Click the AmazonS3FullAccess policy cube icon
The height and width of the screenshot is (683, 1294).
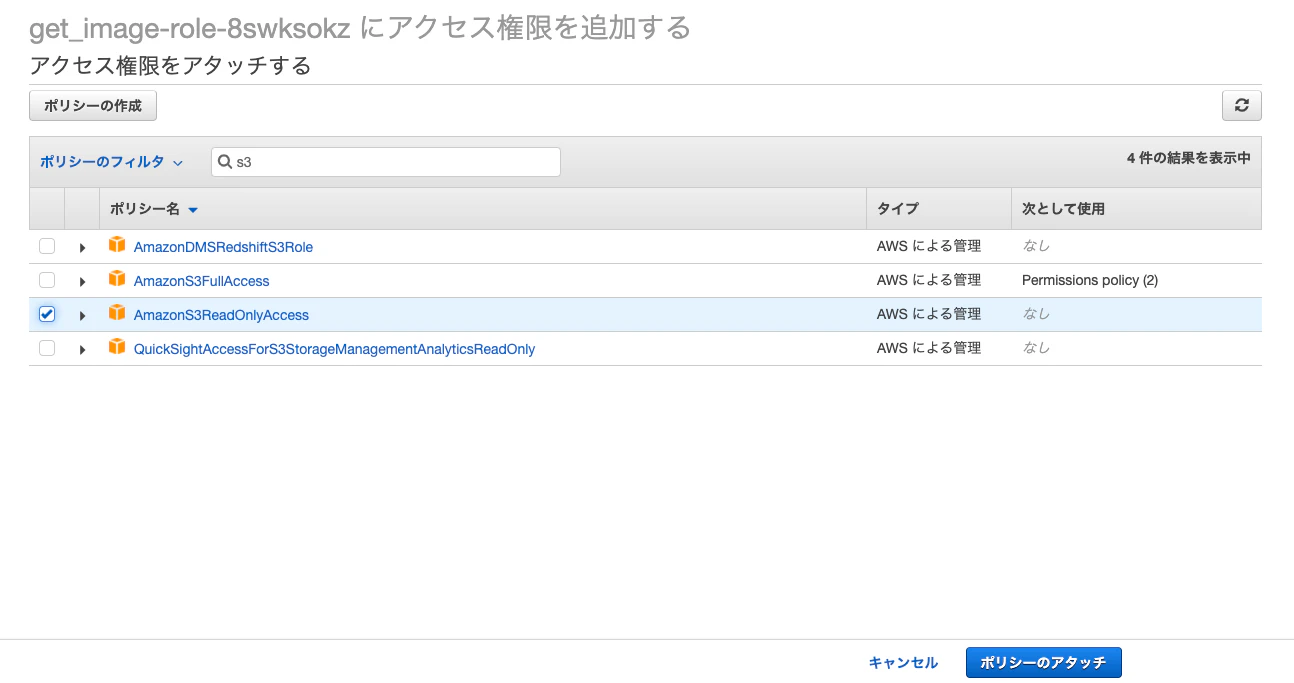pyautogui.click(x=117, y=280)
